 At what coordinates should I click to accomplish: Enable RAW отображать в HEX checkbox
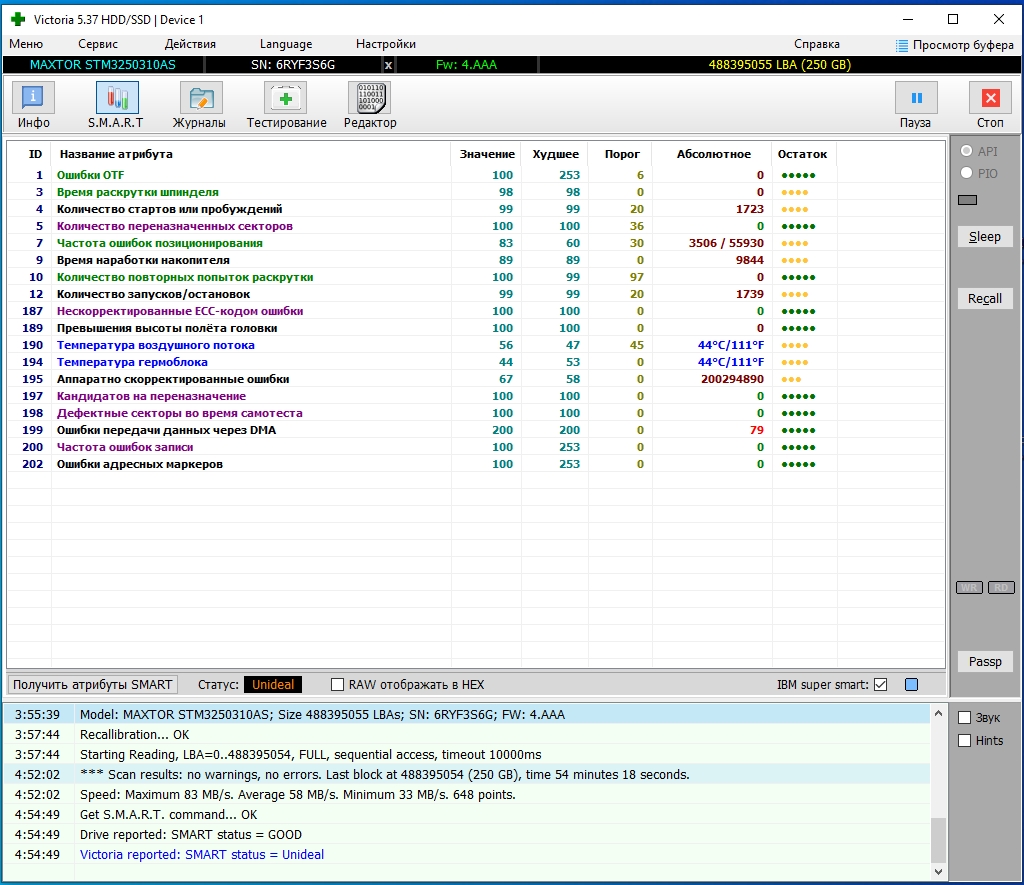338,685
